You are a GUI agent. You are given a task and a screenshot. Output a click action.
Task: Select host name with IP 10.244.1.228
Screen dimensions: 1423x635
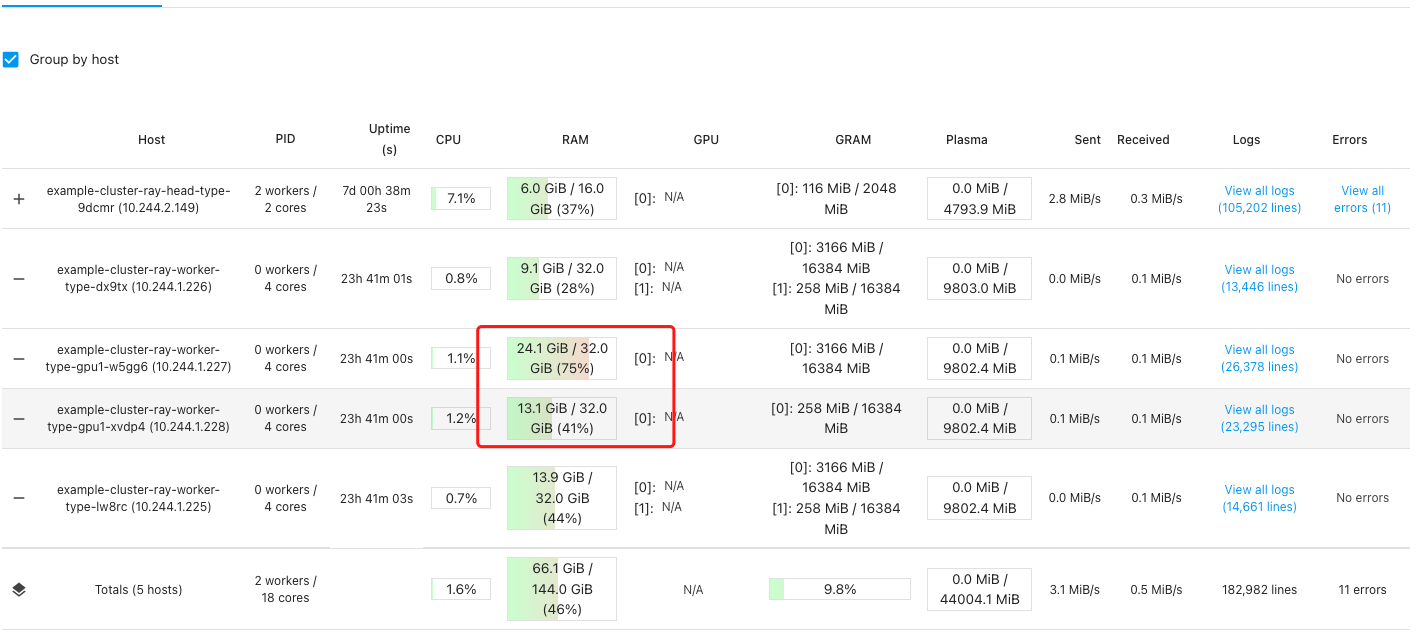(x=138, y=418)
